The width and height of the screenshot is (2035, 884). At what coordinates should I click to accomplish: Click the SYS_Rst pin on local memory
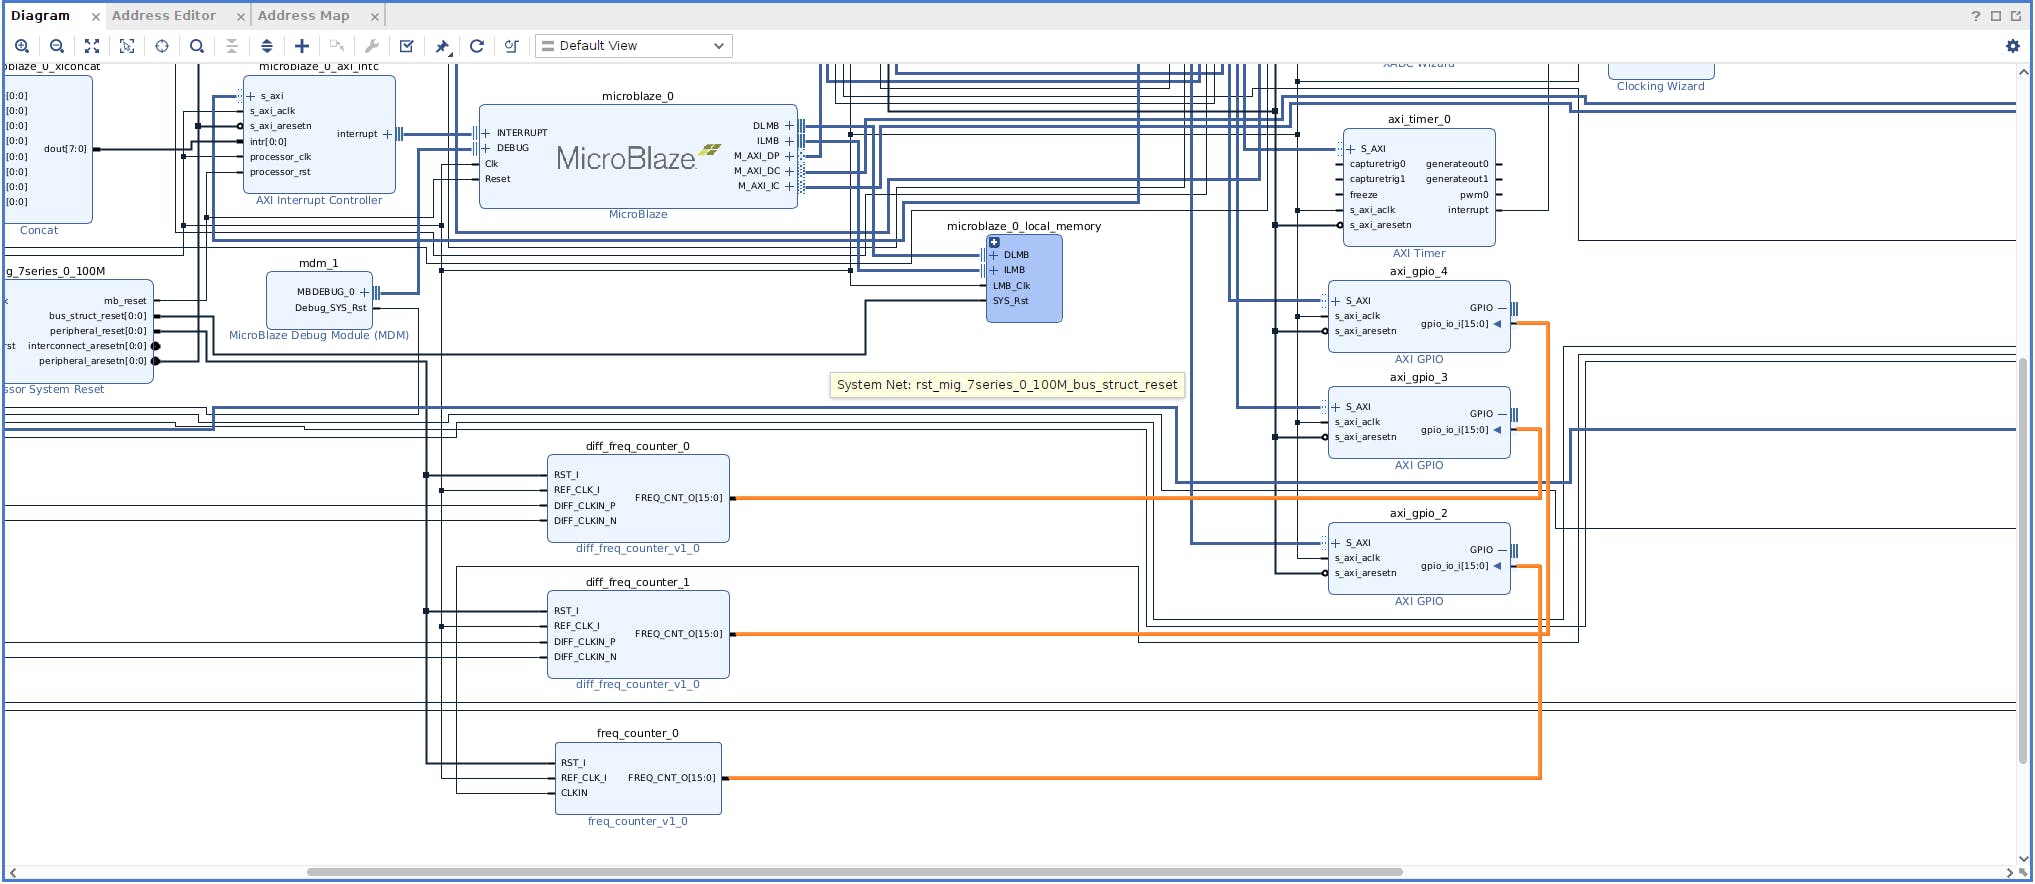click(x=1010, y=301)
